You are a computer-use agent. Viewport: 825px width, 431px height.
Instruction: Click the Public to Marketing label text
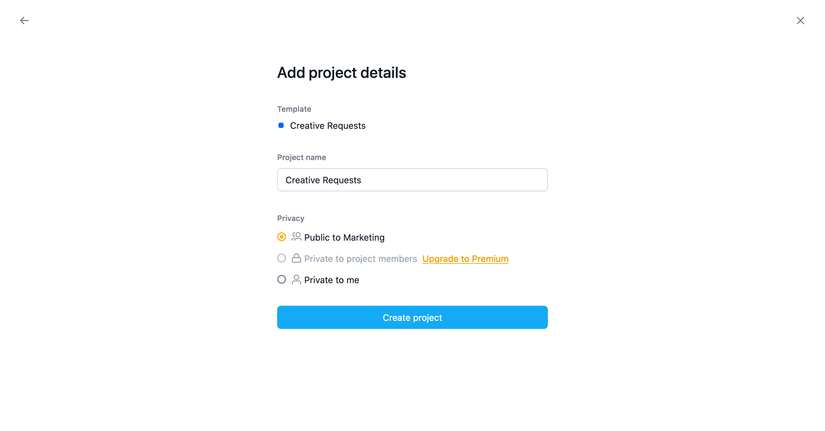pos(344,238)
